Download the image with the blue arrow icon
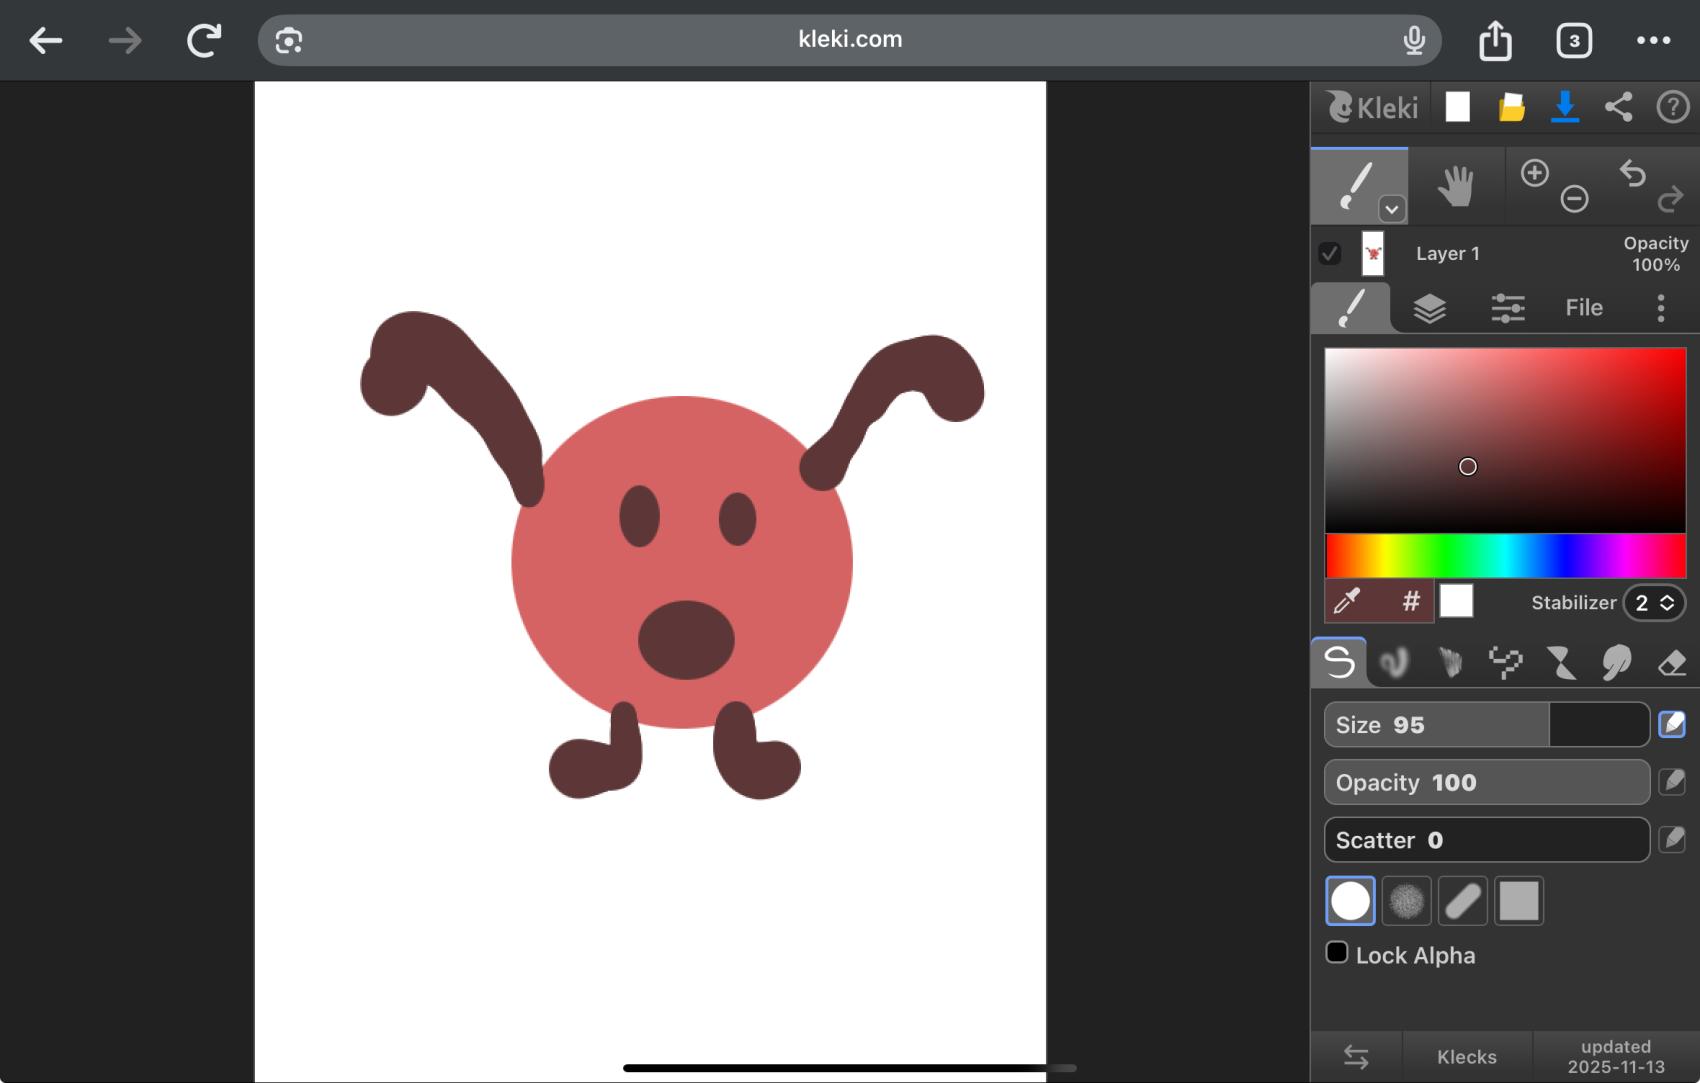 point(1565,107)
